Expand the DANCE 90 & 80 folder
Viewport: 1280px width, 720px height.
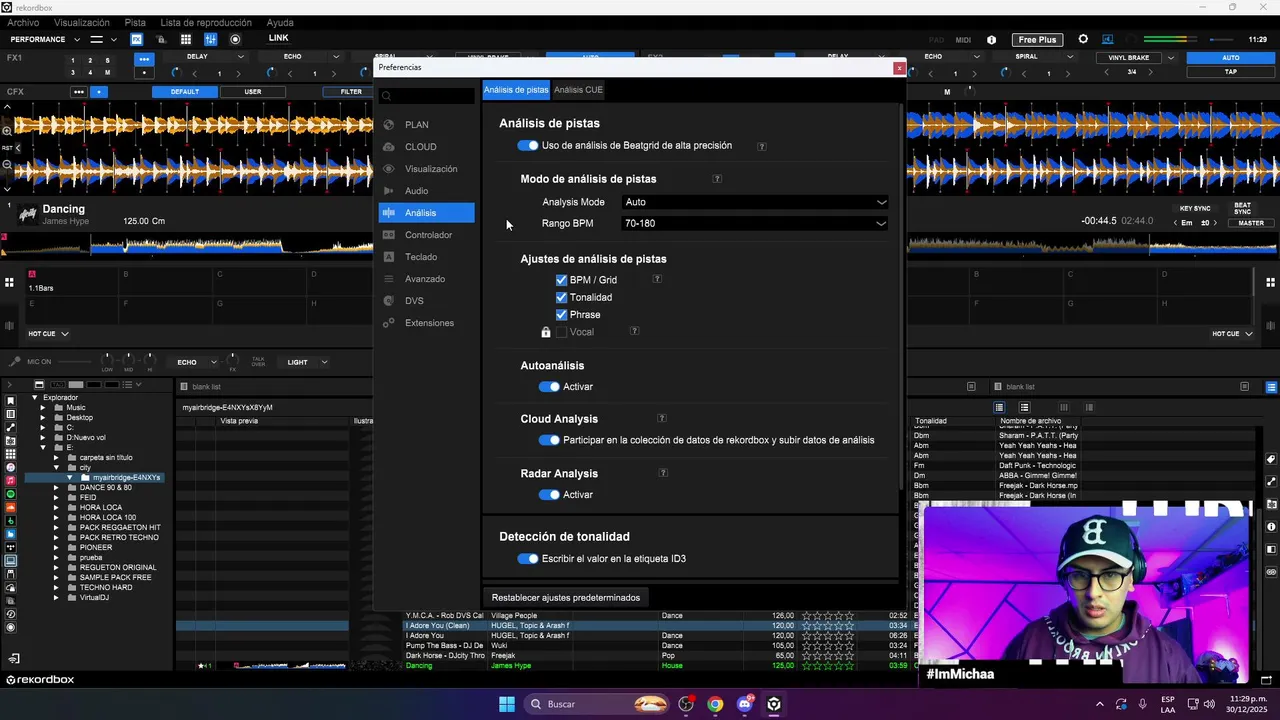(x=56, y=488)
